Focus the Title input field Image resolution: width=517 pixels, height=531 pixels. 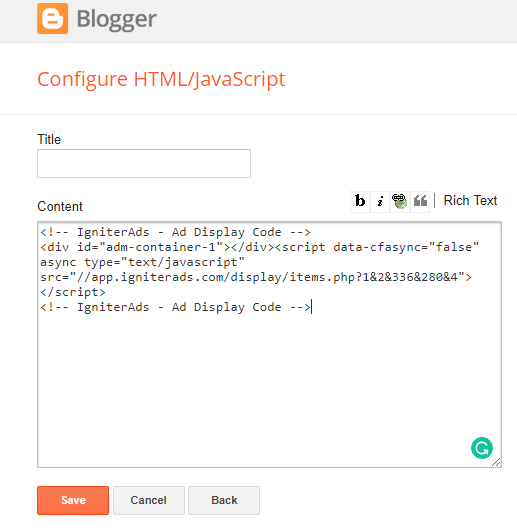pyautogui.click(x=144, y=163)
